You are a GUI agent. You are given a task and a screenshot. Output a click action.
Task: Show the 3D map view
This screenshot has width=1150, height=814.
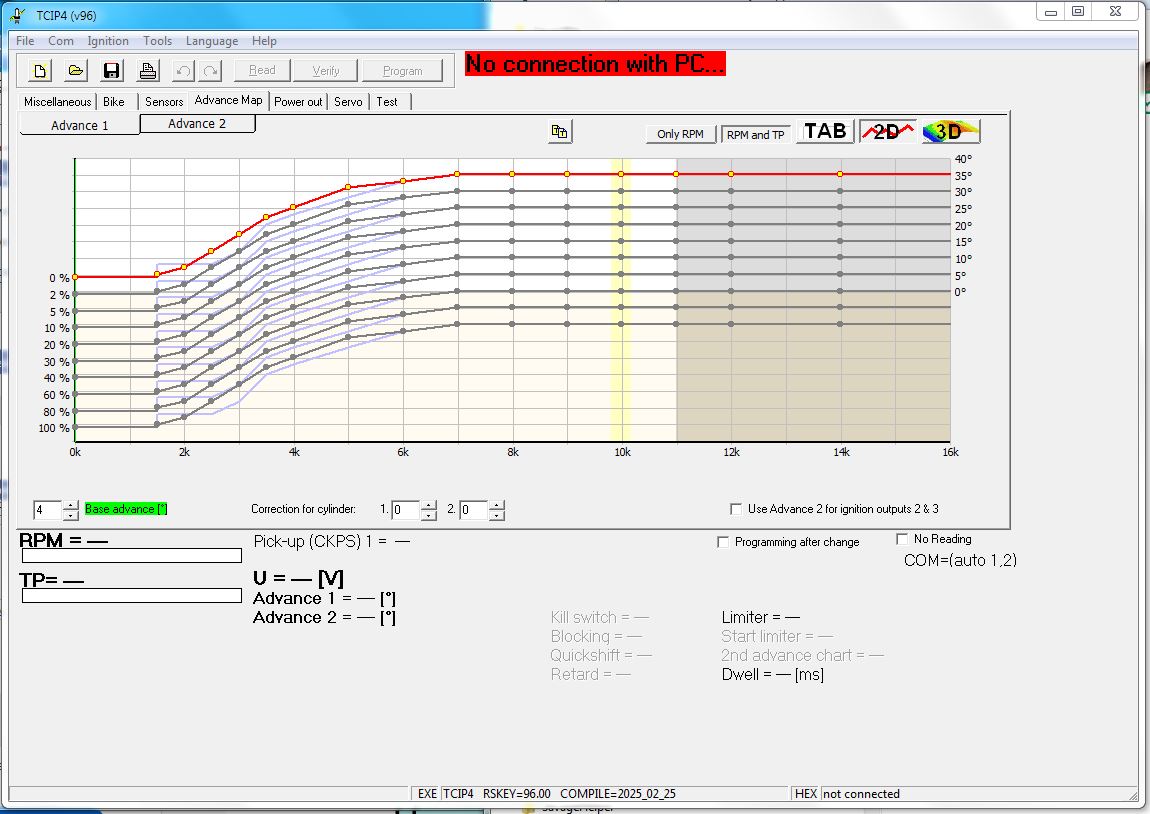point(949,131)
